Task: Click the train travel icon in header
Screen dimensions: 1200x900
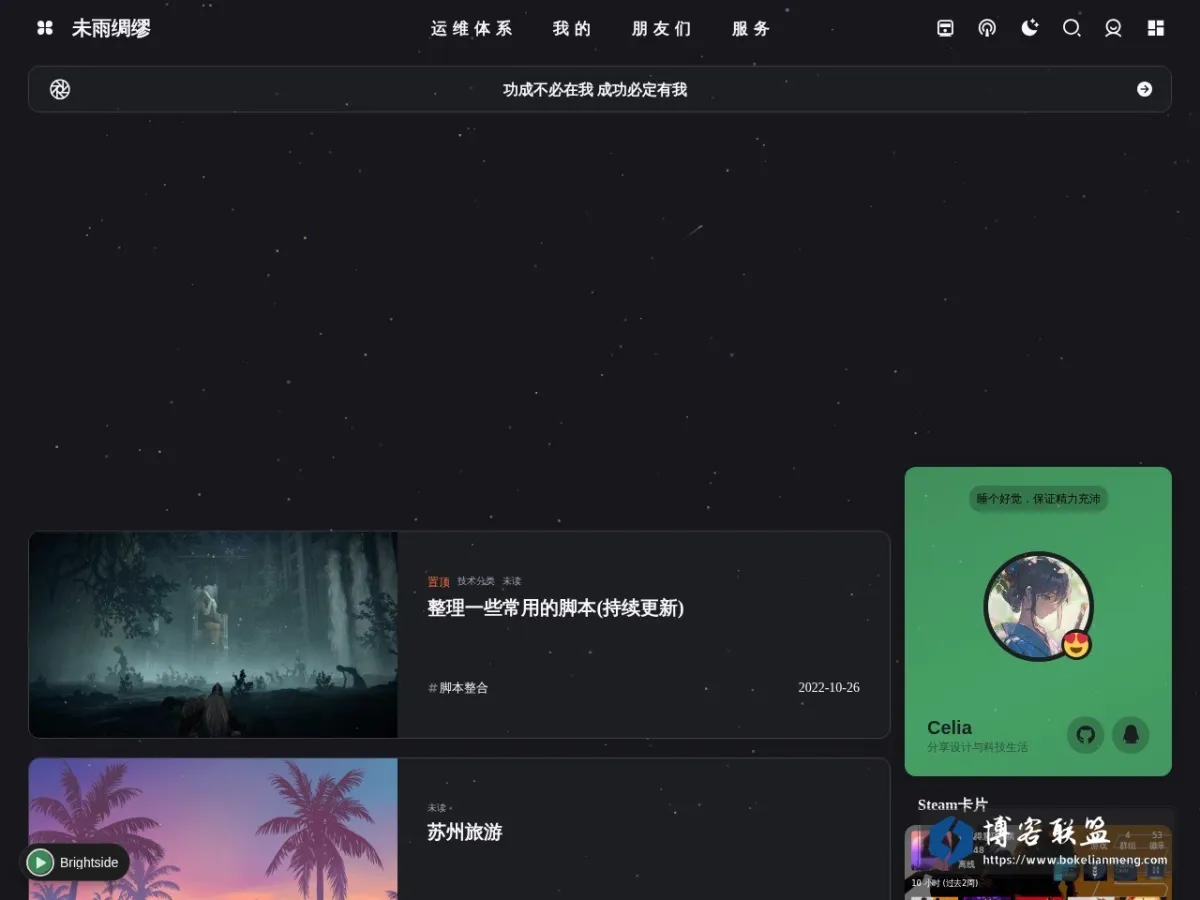Action: pos(945,28)
